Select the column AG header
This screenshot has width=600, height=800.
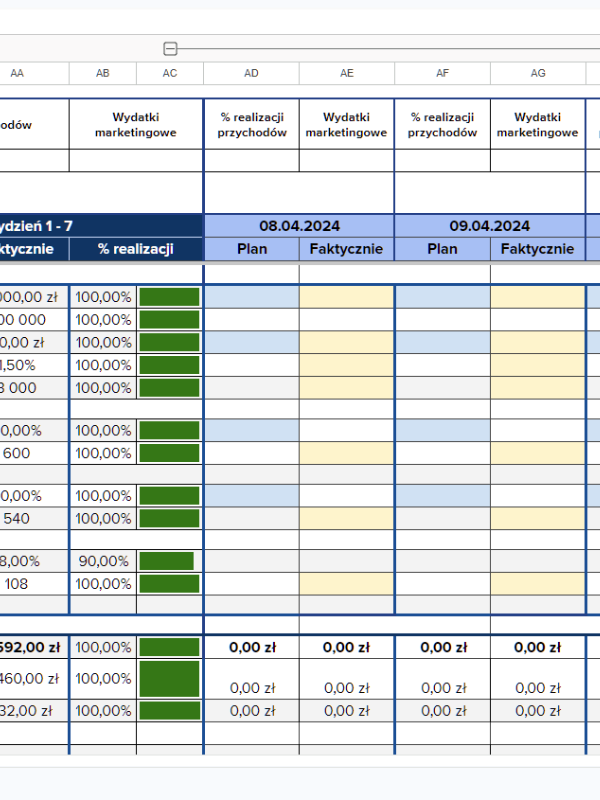tap(538, 73)
